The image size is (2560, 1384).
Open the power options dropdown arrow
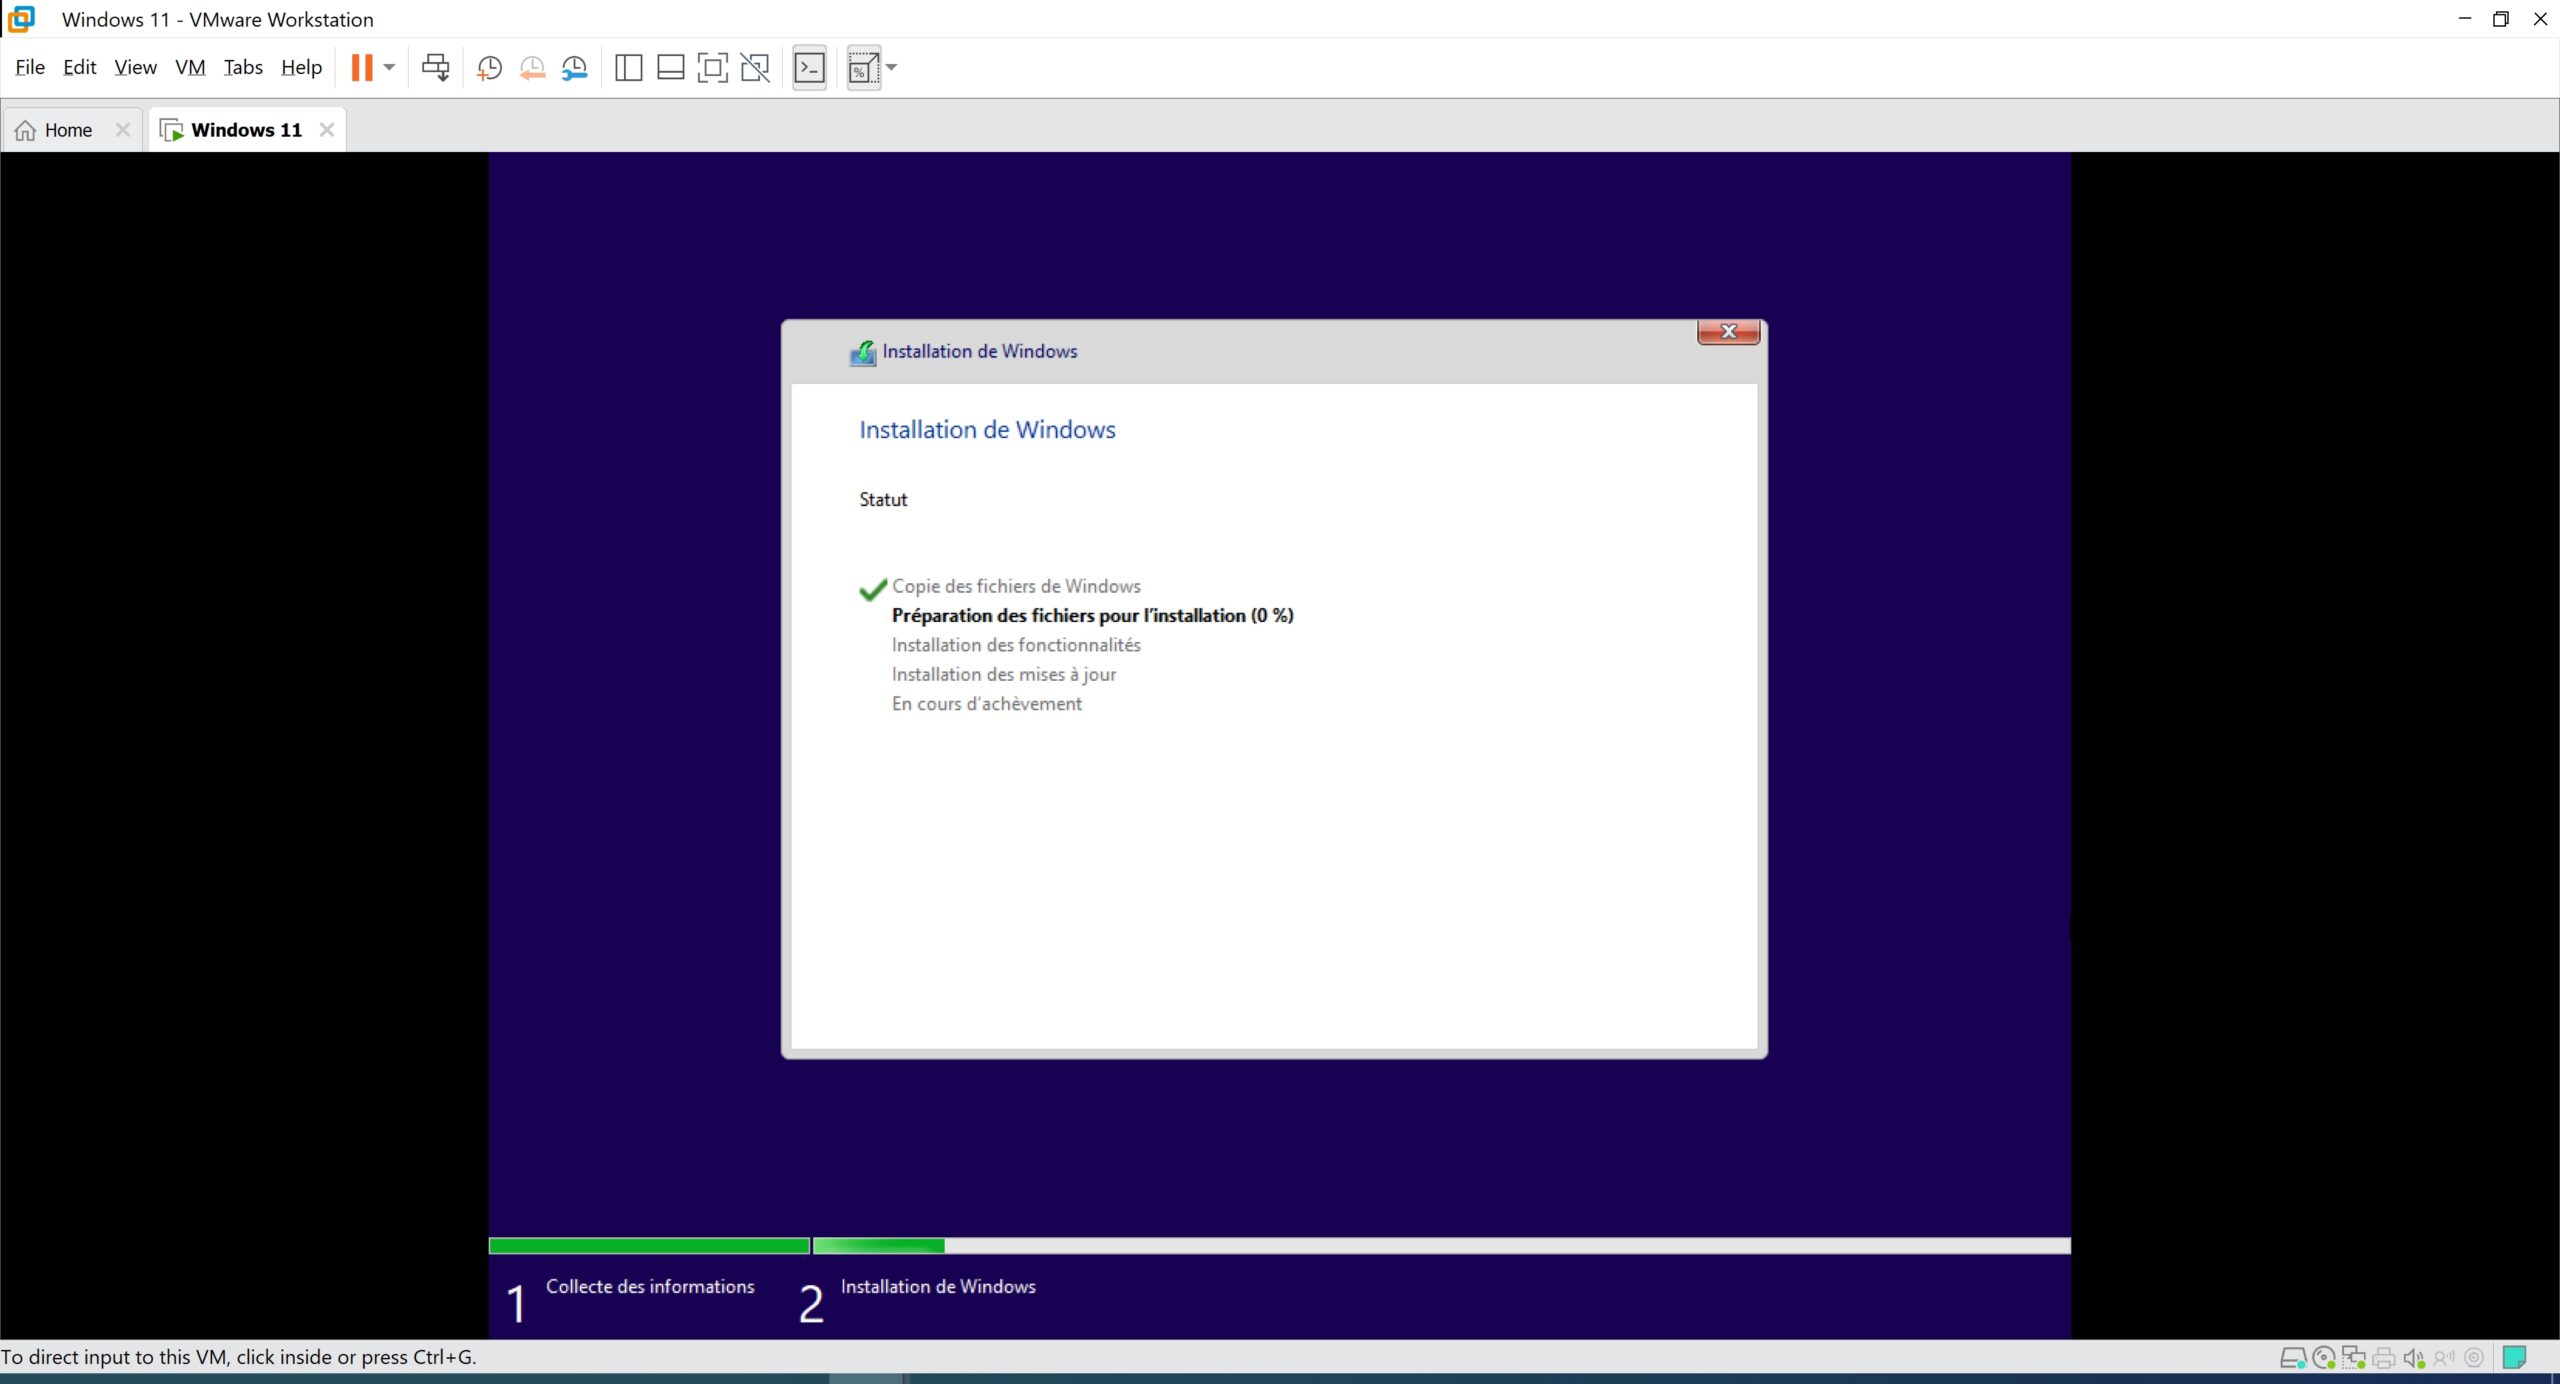[x=390, y=68]
